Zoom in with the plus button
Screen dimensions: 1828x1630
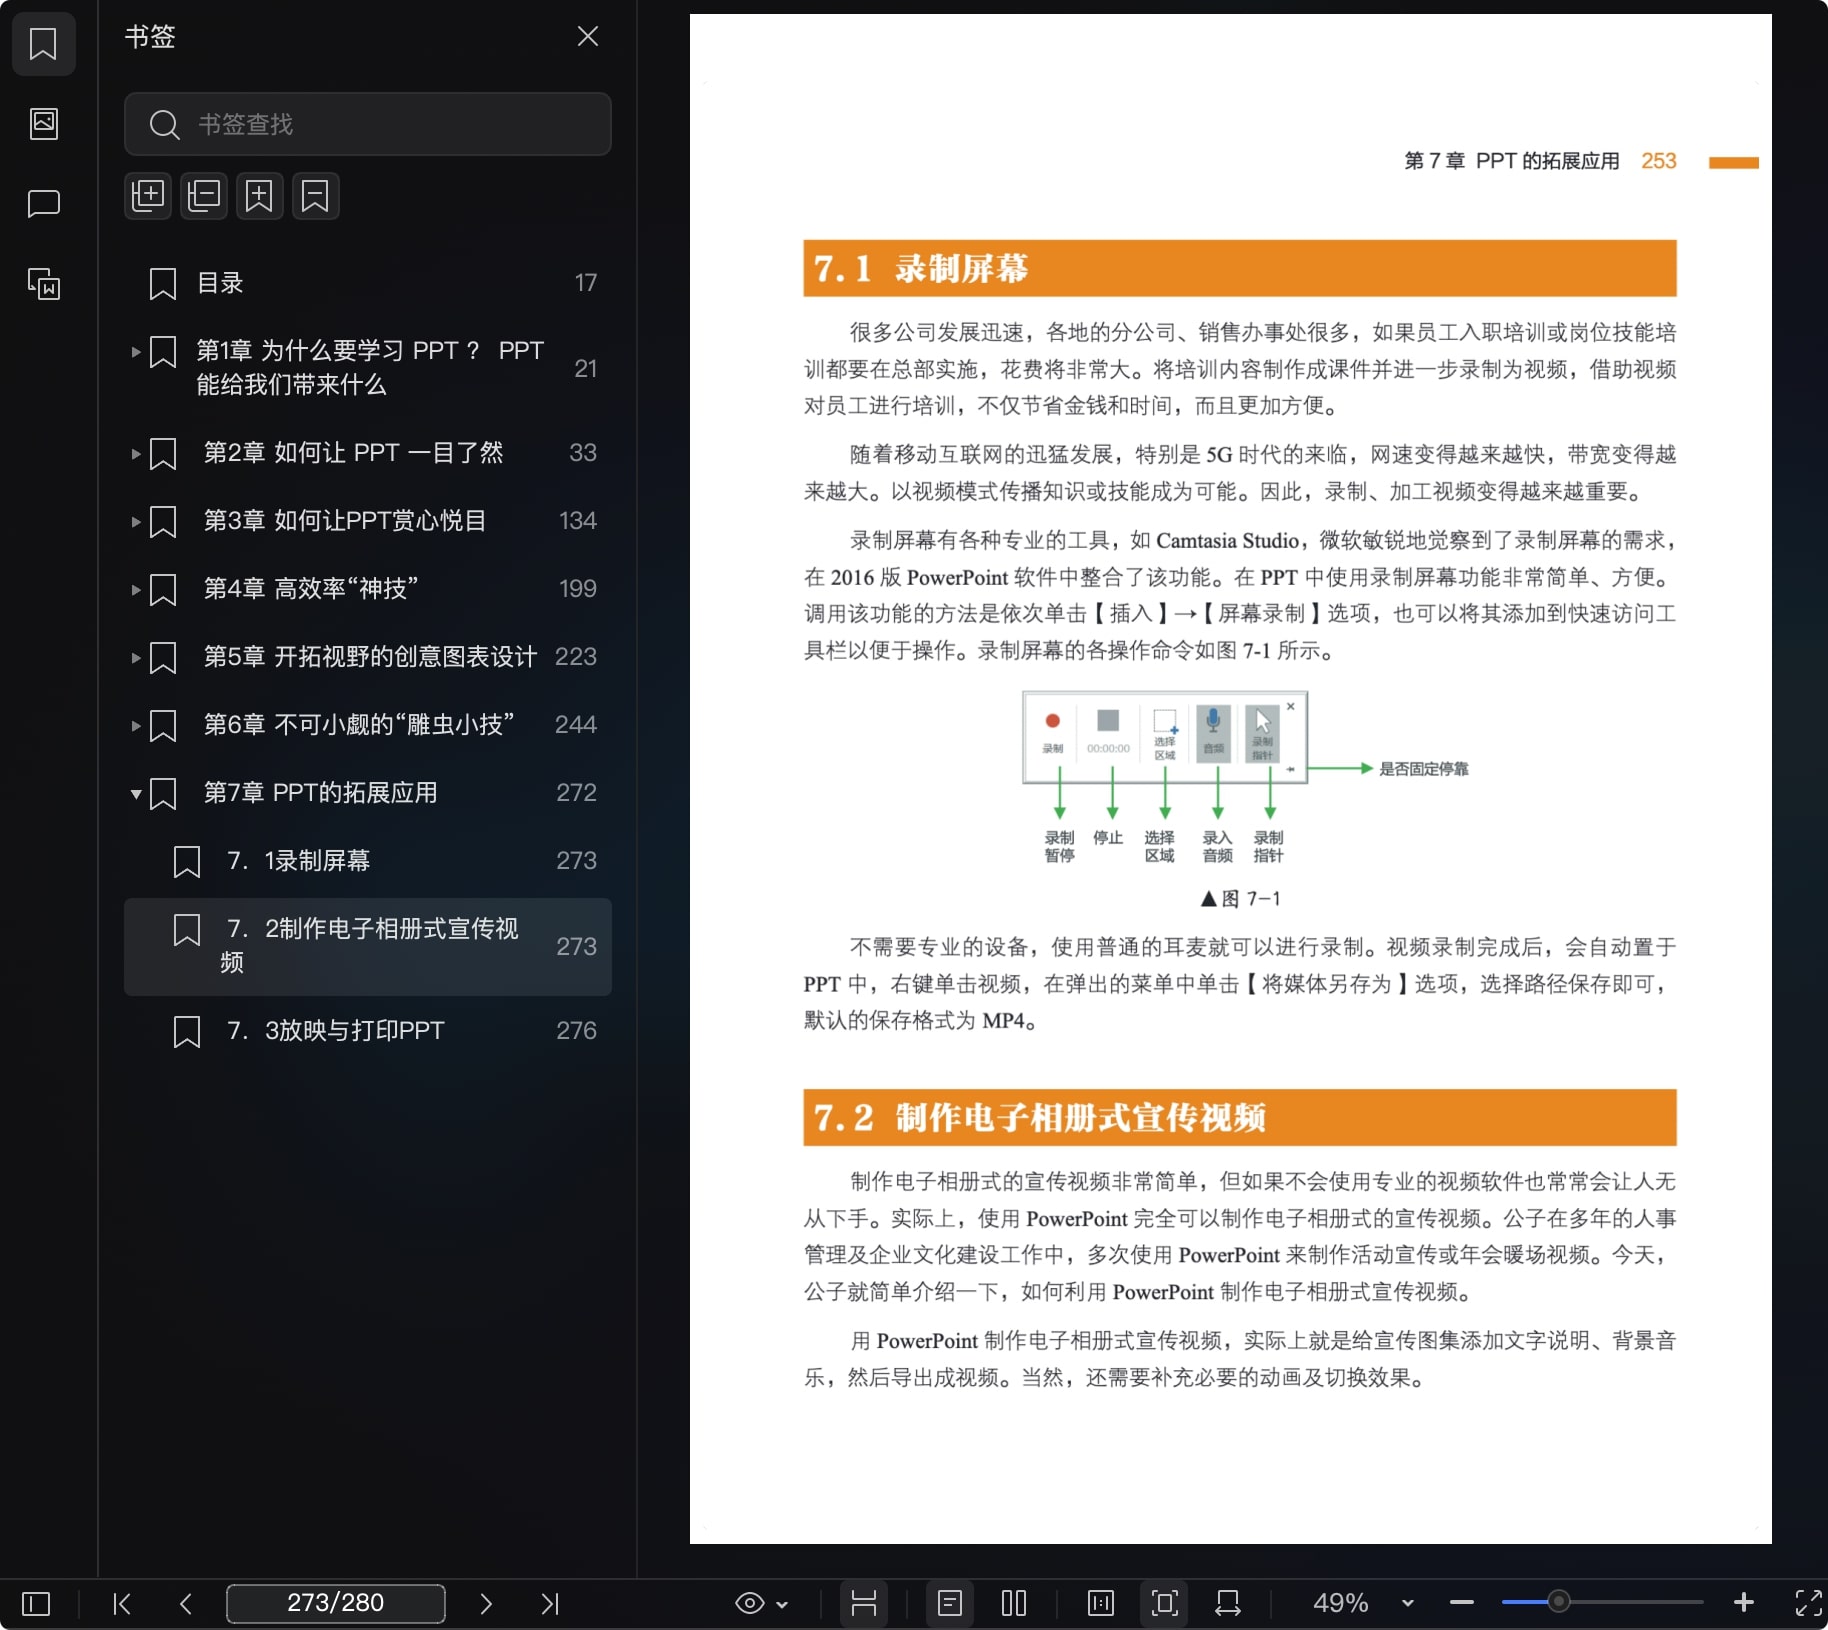tap(1744, 1602)
